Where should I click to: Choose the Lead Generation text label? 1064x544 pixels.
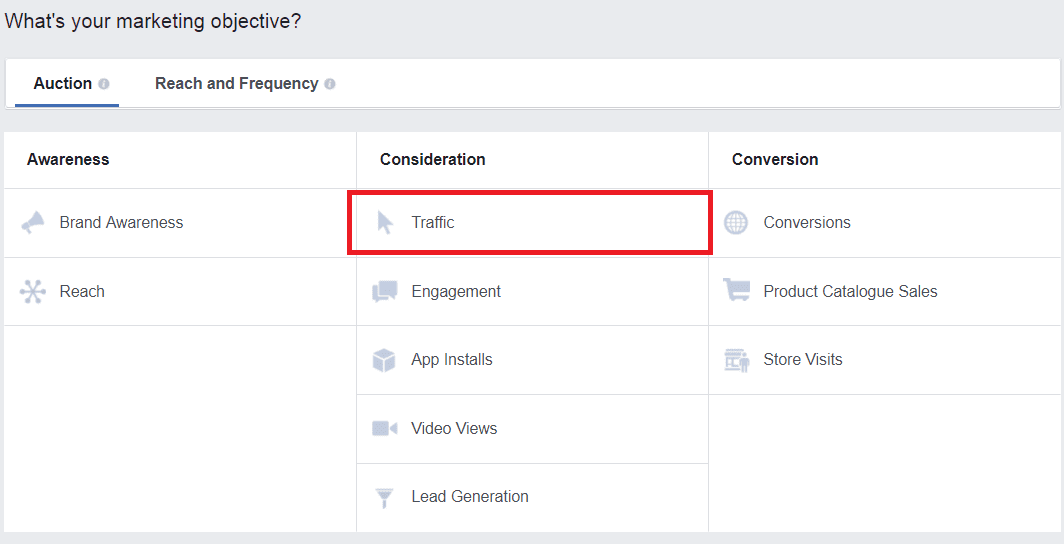(x=470, y=497)
